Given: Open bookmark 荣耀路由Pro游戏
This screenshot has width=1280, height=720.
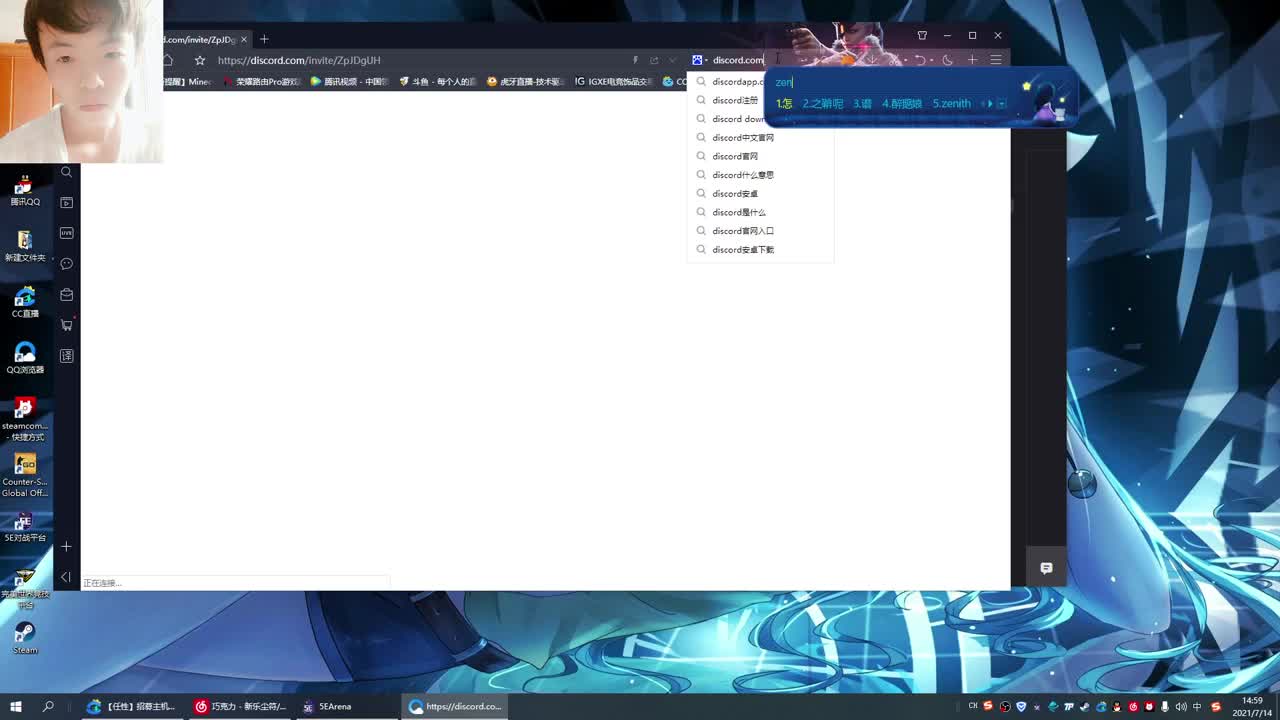Looking at the screenshot, I should [x=262, y=82].
